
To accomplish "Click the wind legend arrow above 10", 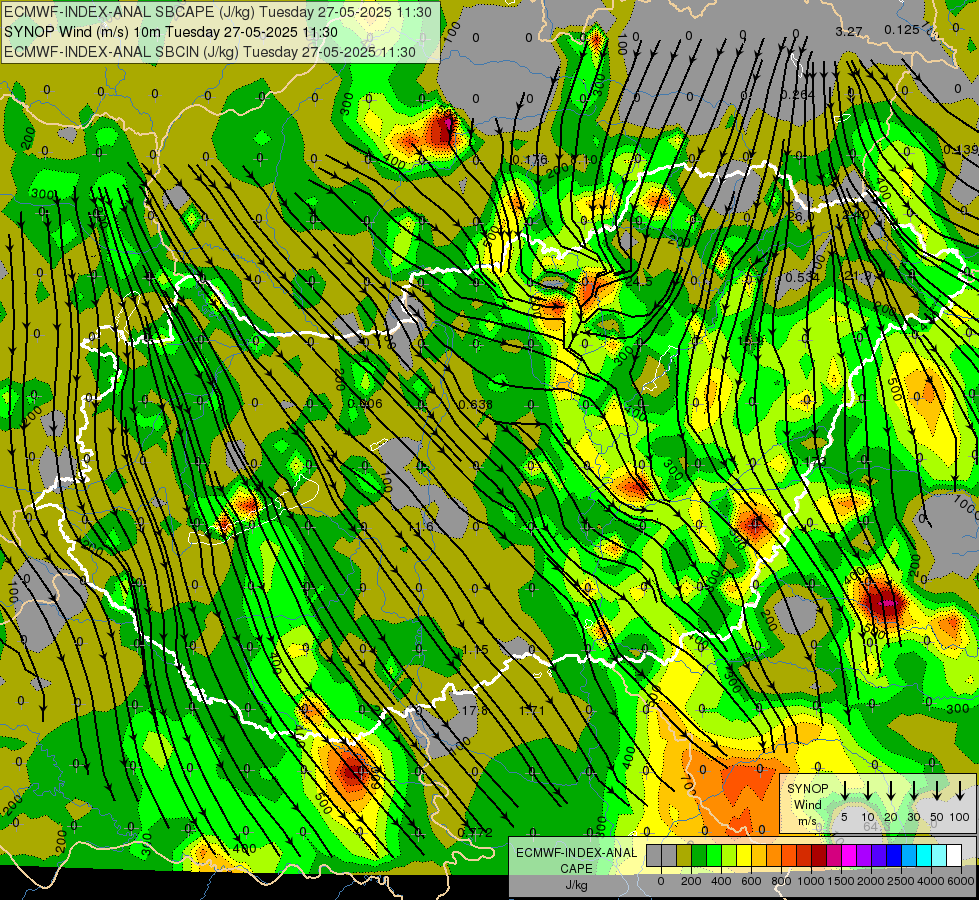I will click(867, 791).
